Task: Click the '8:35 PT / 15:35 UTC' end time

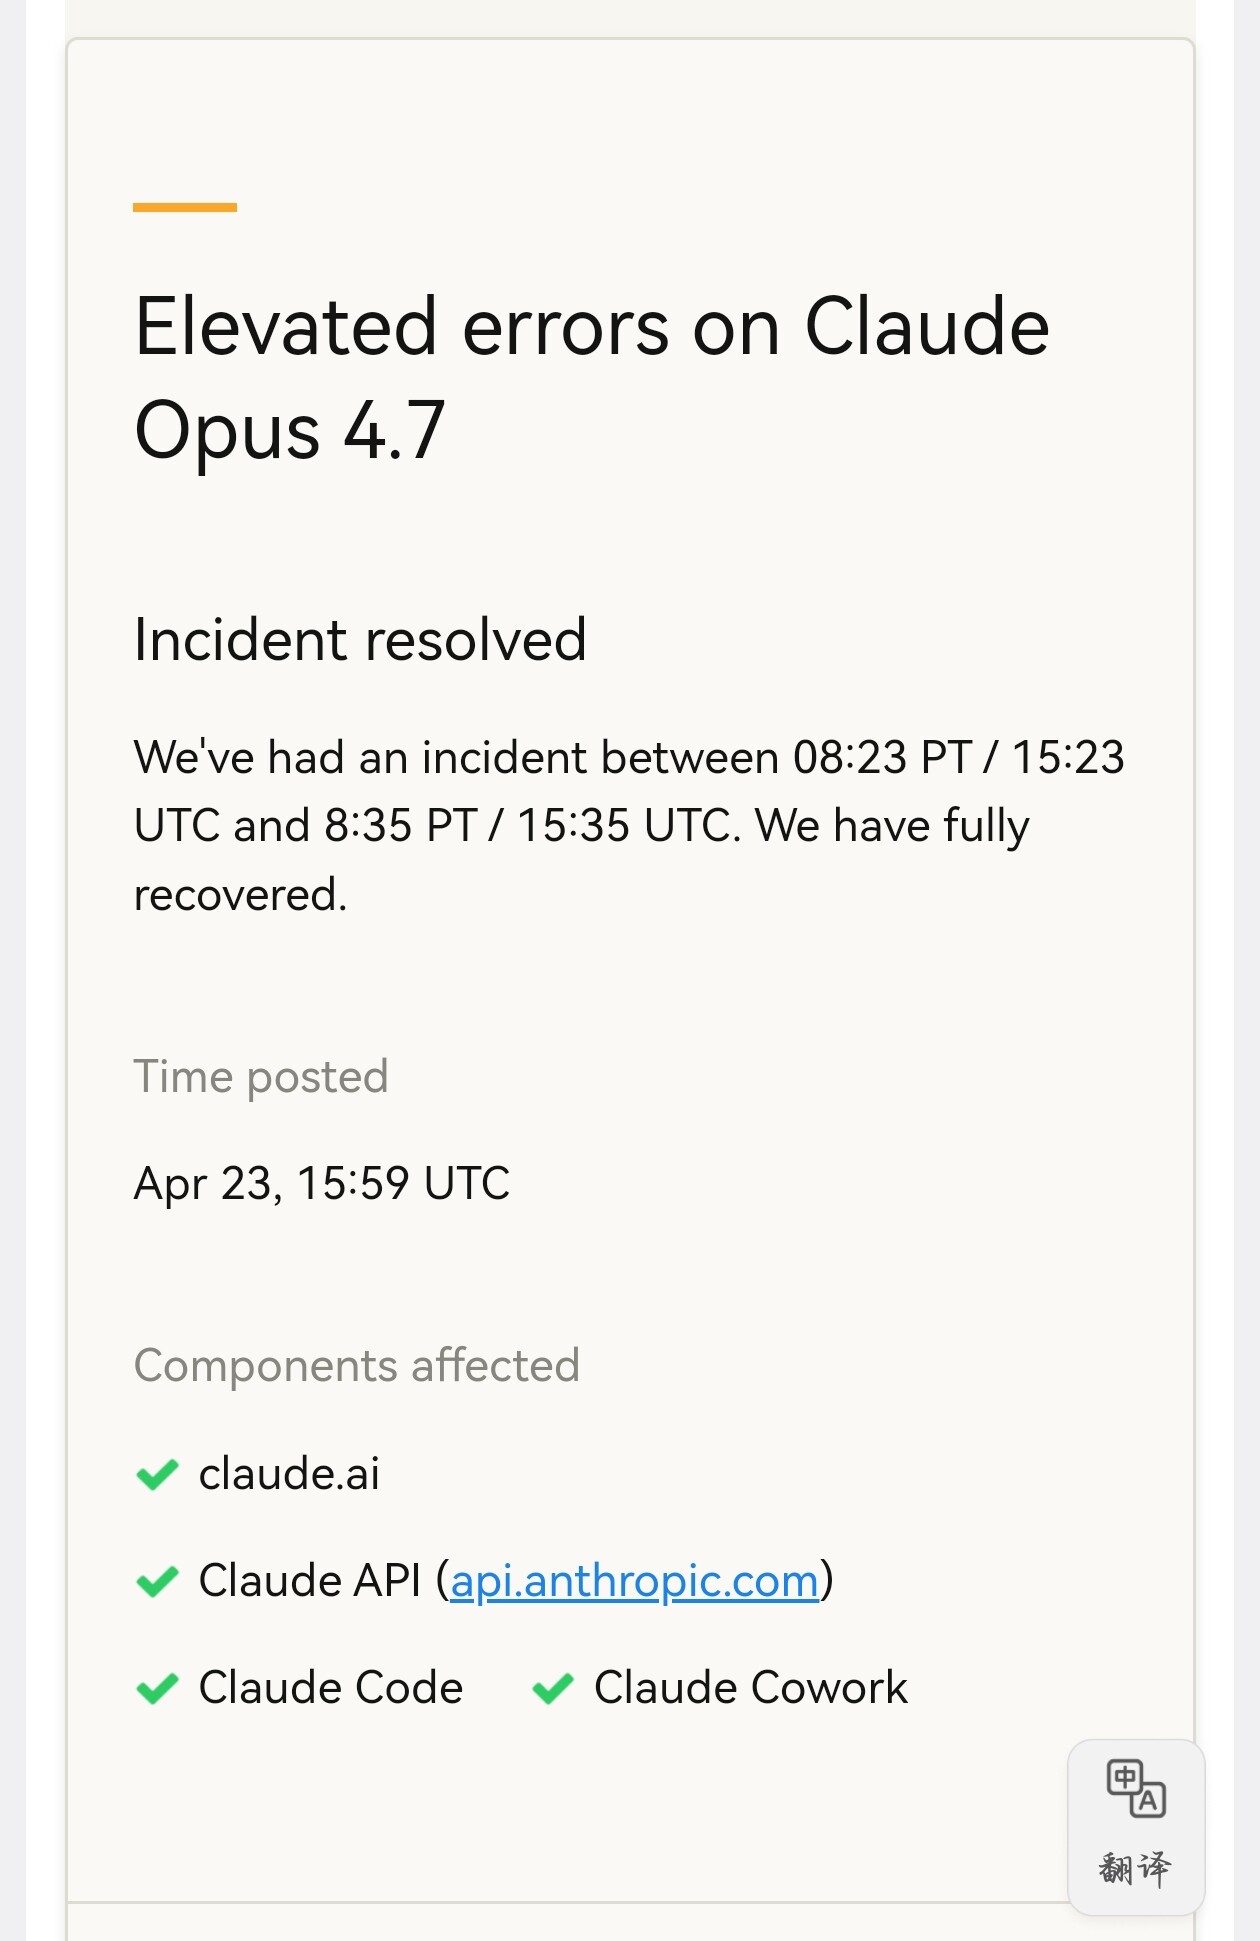Action: point(532,826)
